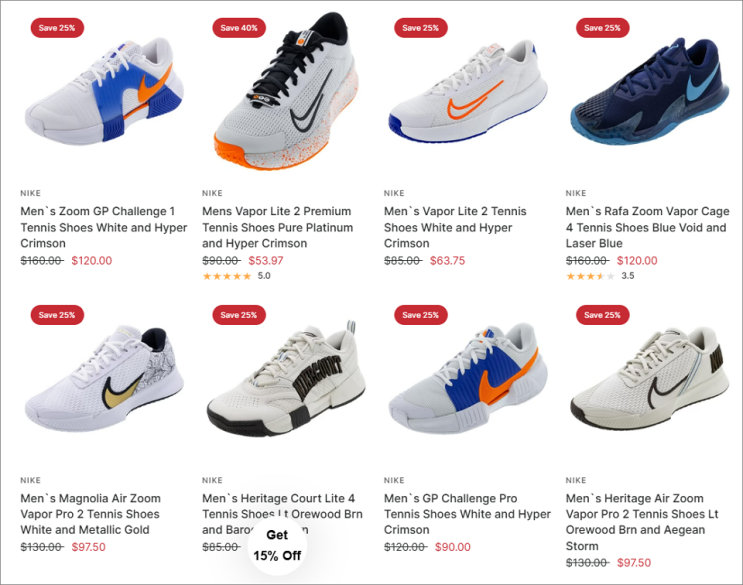Open Men's Magnolia Air Zoom Vapor Pro 2 title
Screen dimensions: 743x585
pyautogui.click(x=91, y=514)
